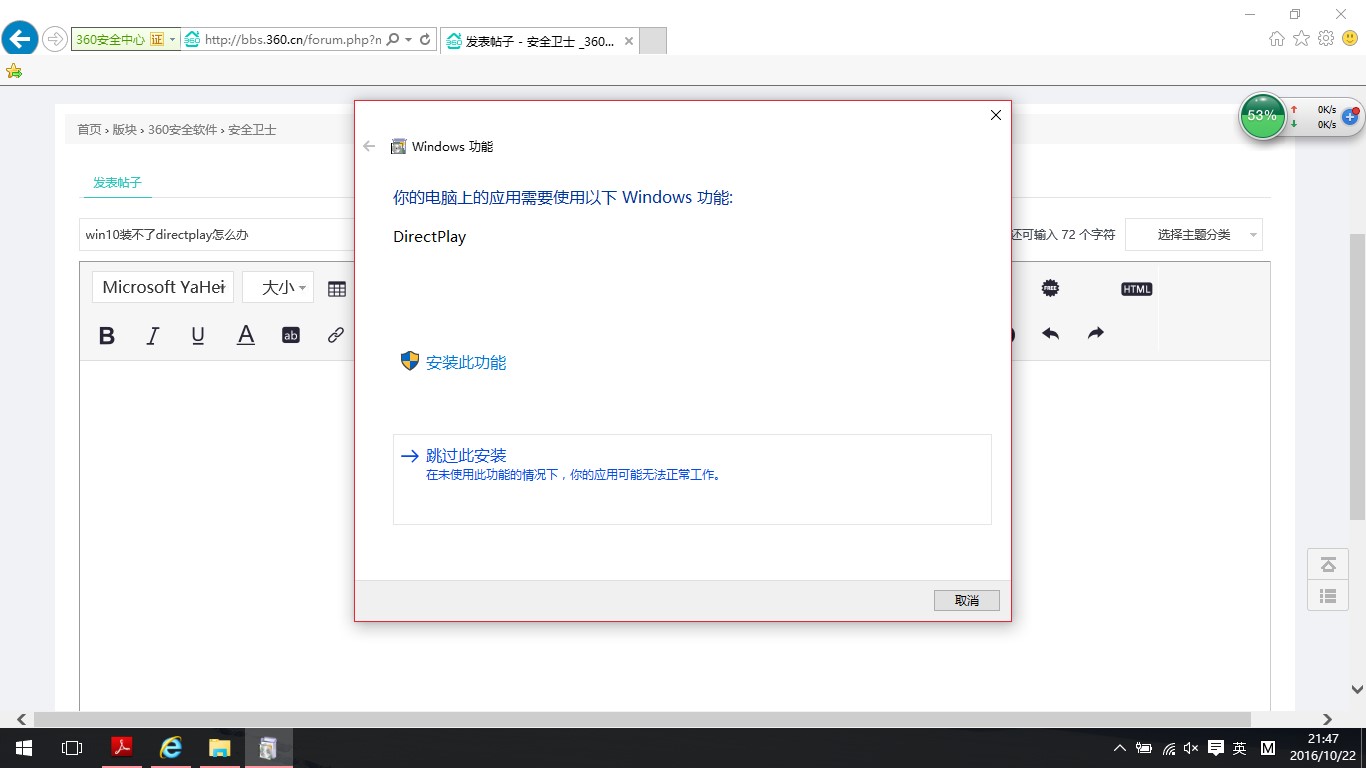The width and height of the screenshot is (1366, 768).
Task: Click the Redo arrow in the editor toolbar
Action: (1096, 334)
